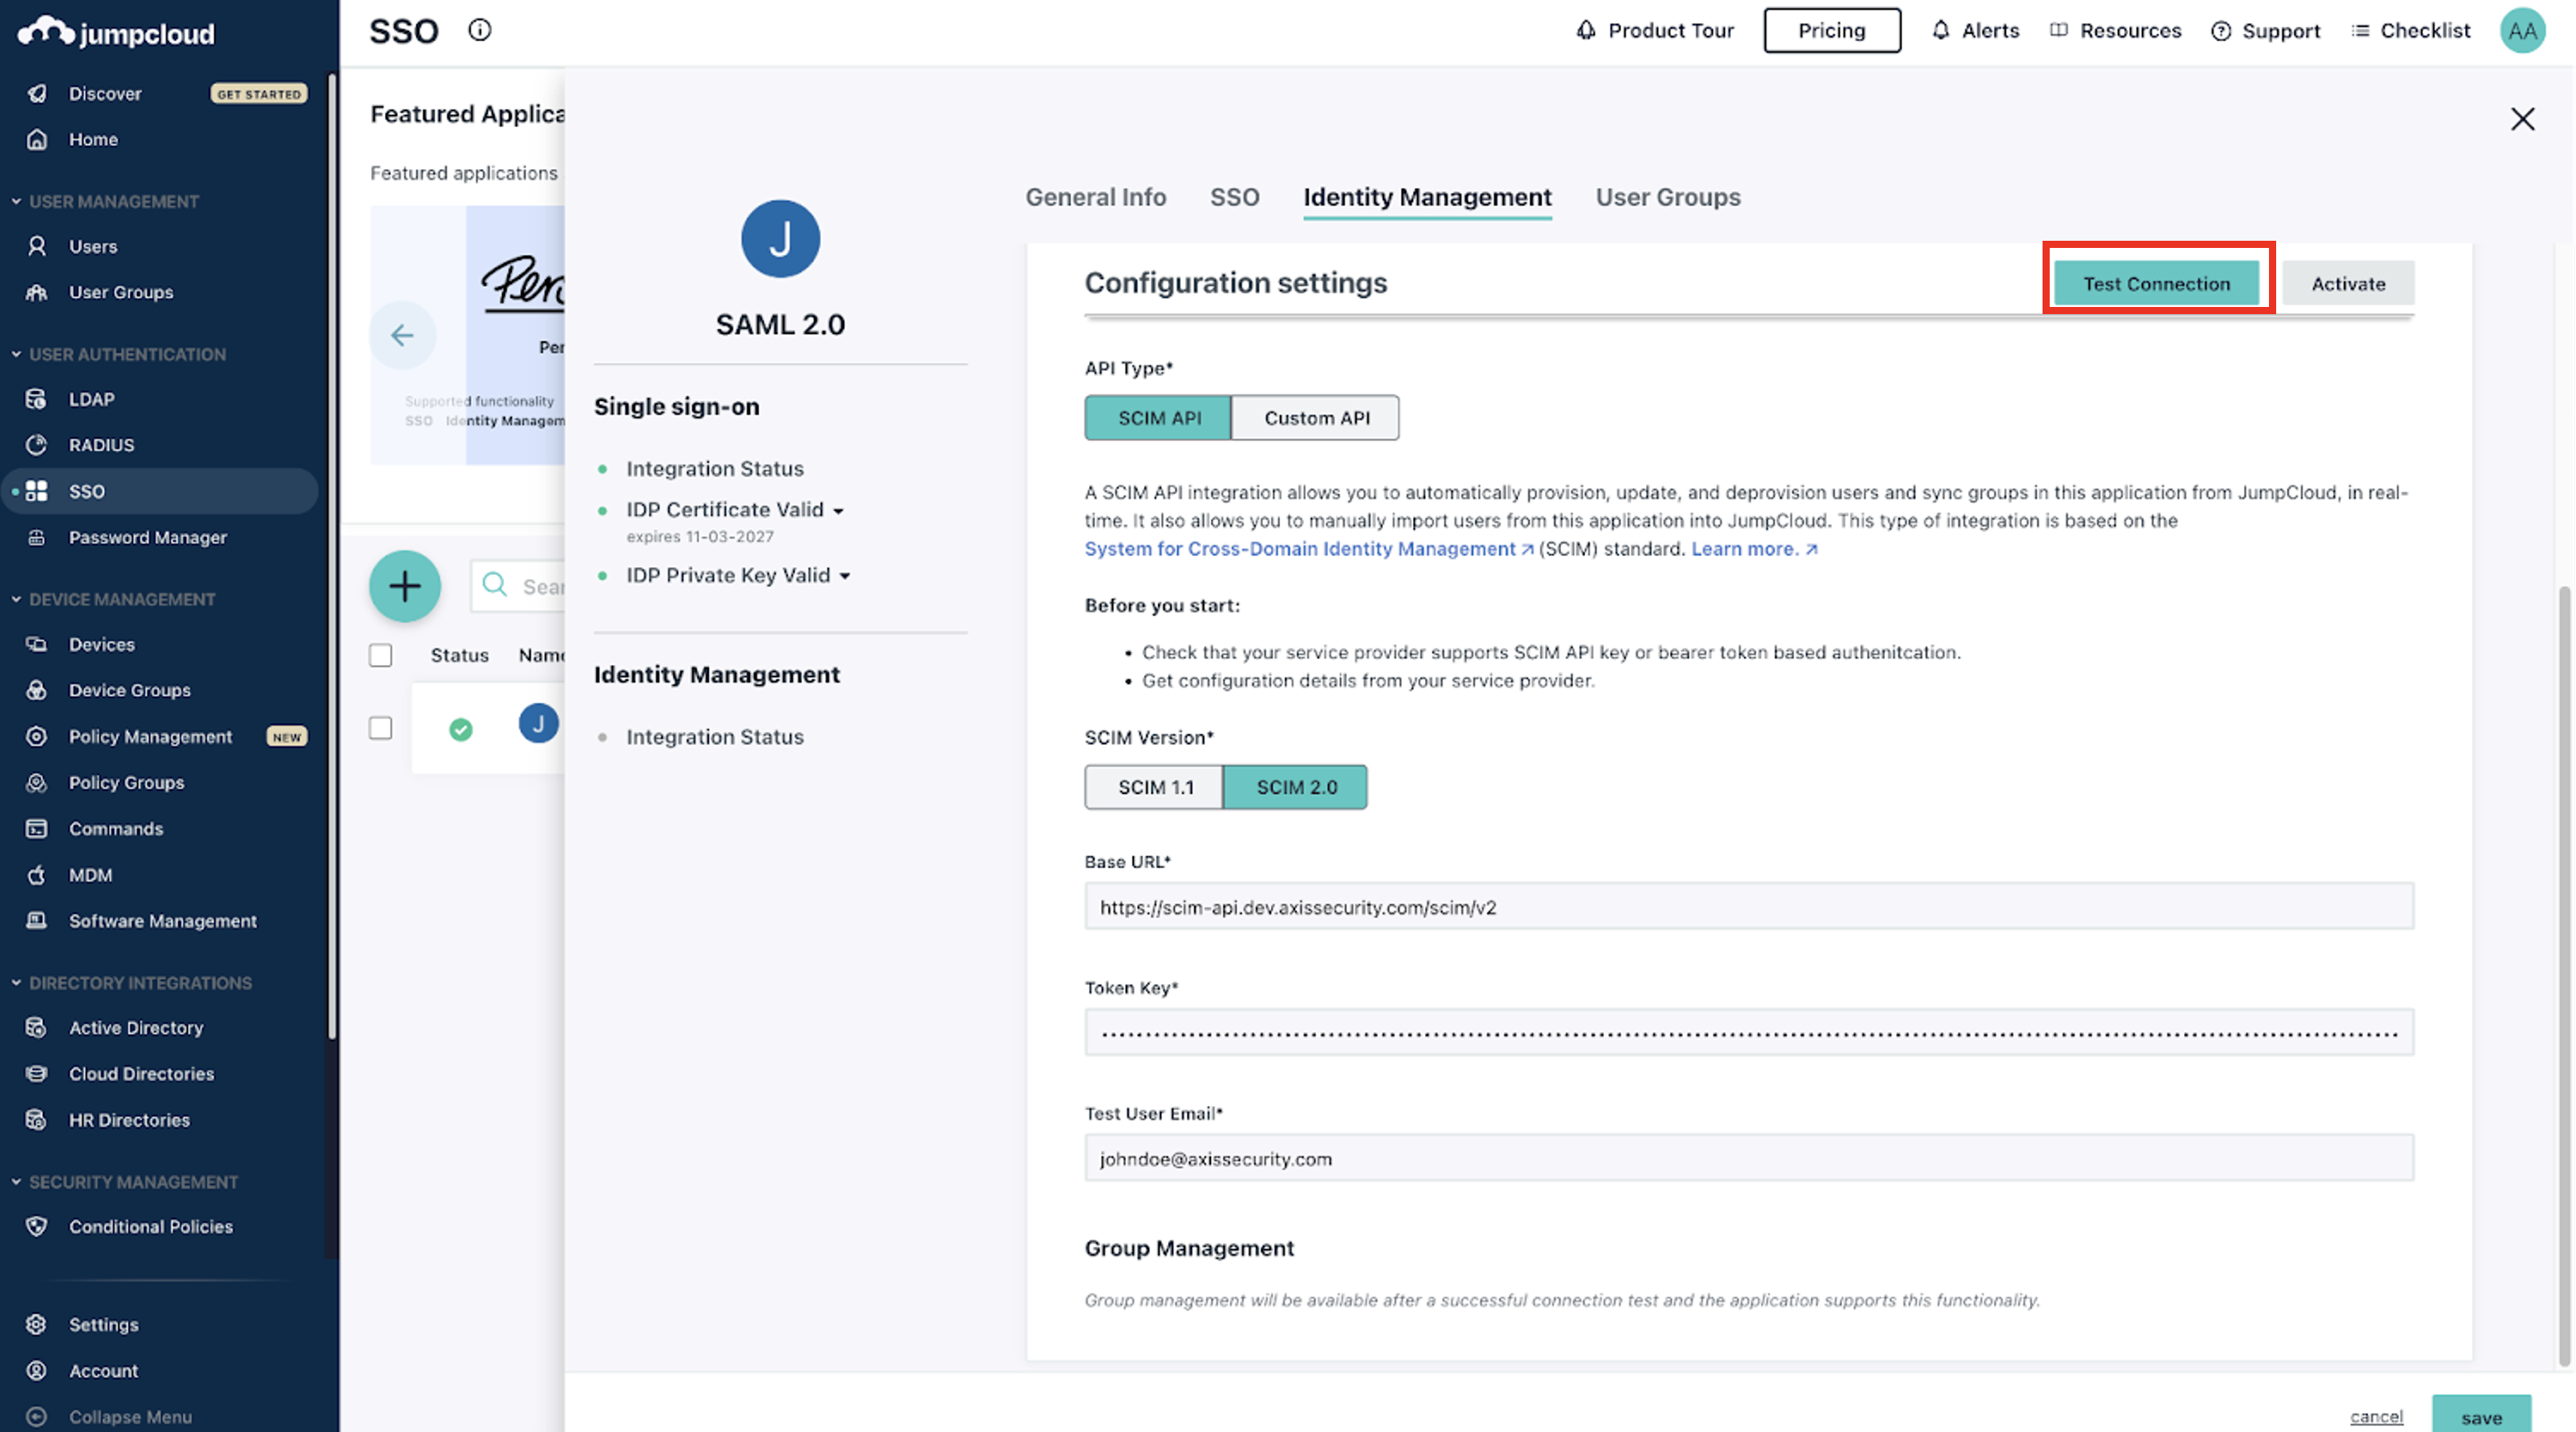The image size is (2576, 1432).
Task: Collapse the Security Management section
Action: (x=17, y=1182)
